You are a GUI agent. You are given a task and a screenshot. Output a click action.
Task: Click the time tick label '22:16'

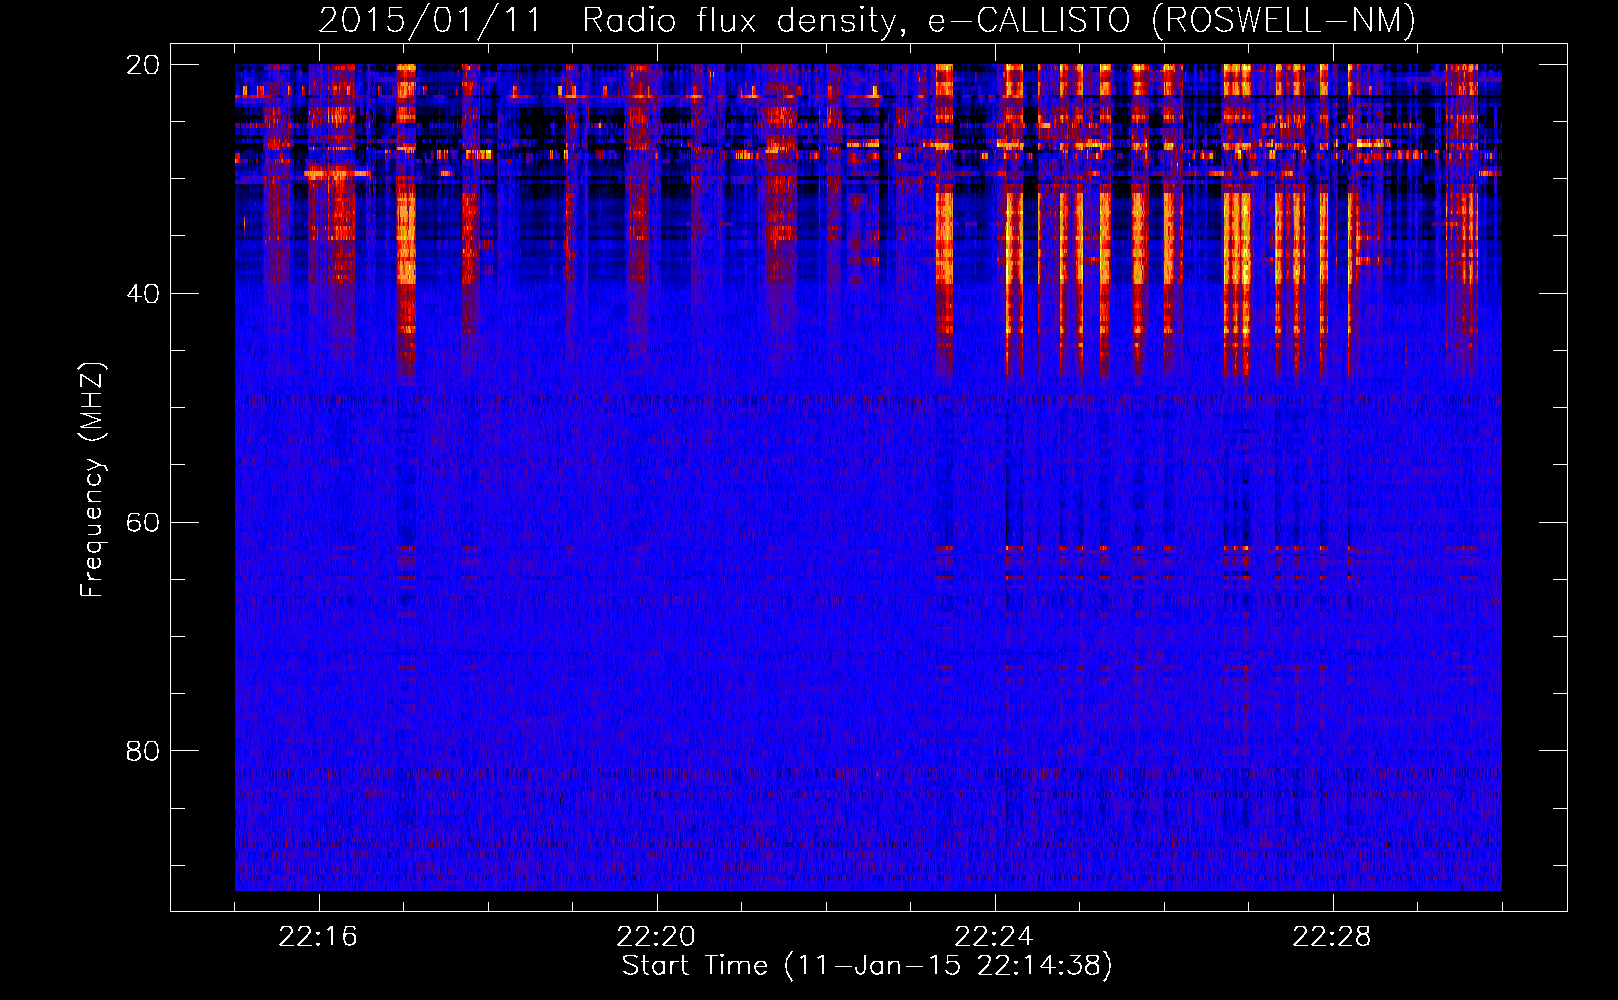318,937
